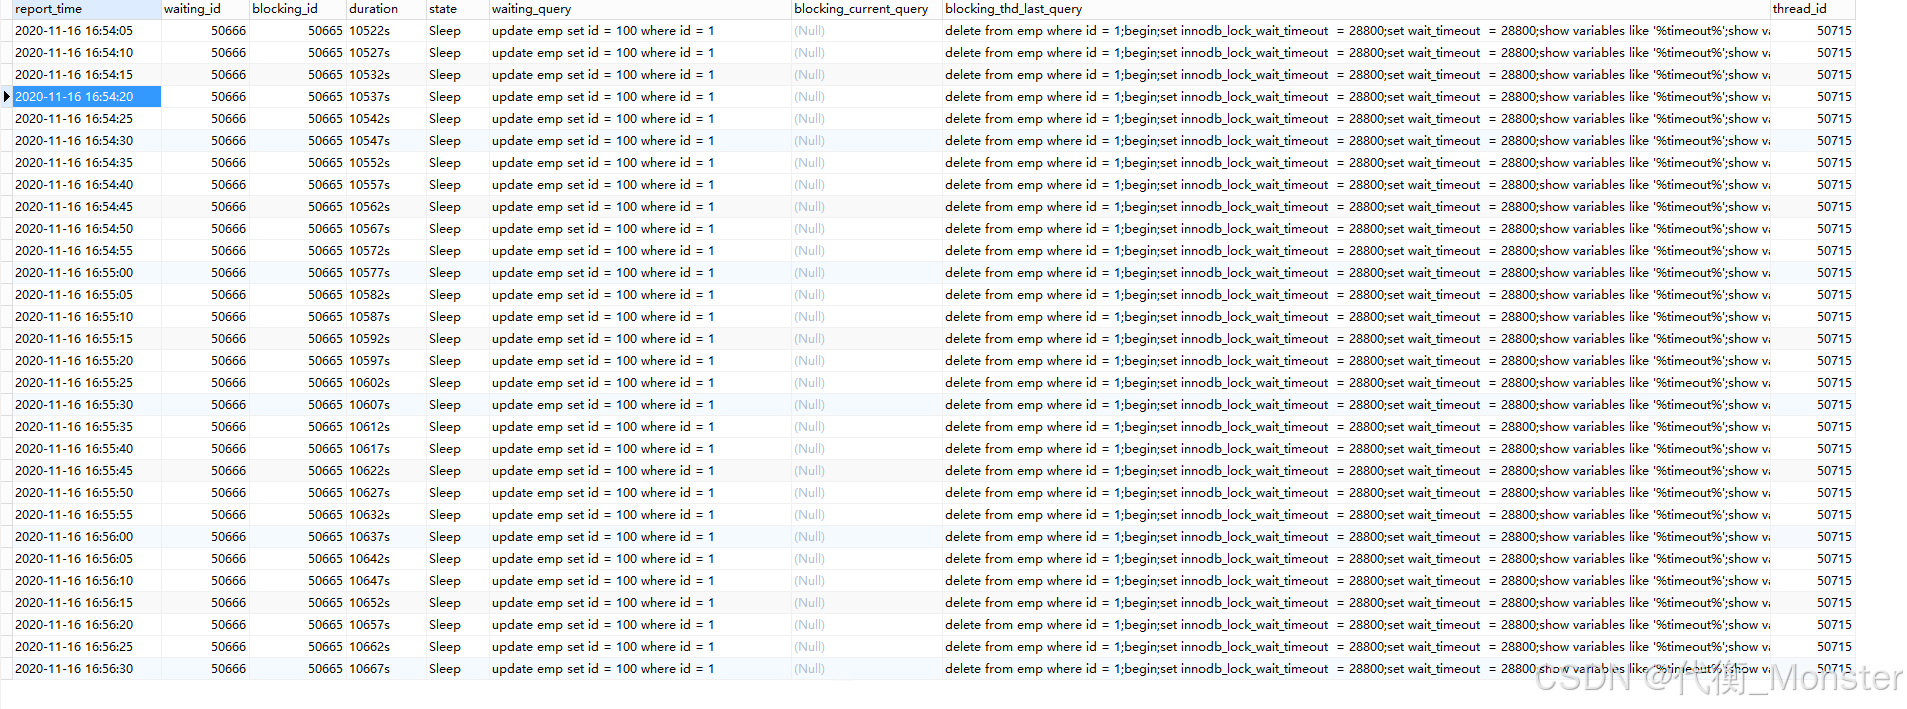
Task: Select report_time cell 2020-11-16 16:54:15
Action: click(86, 75)
